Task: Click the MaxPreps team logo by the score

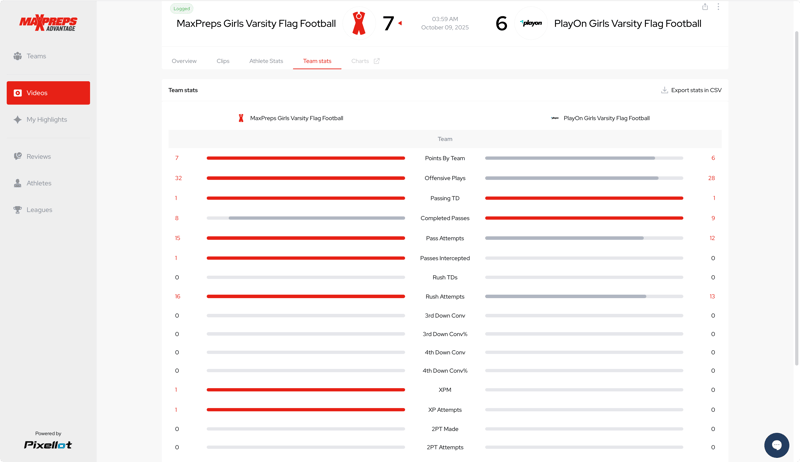Action: click(x=359, y=23)
